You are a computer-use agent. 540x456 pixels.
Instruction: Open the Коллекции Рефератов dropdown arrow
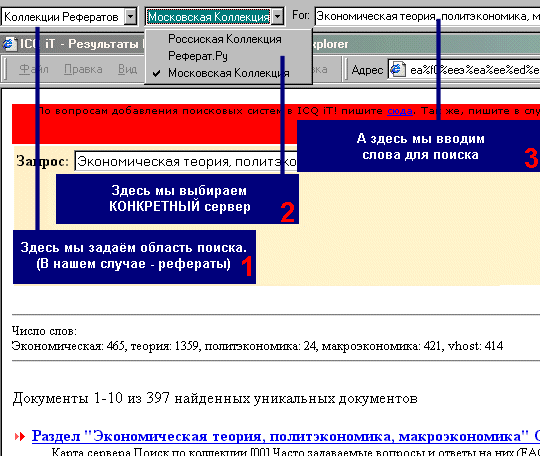click(131, 17)
